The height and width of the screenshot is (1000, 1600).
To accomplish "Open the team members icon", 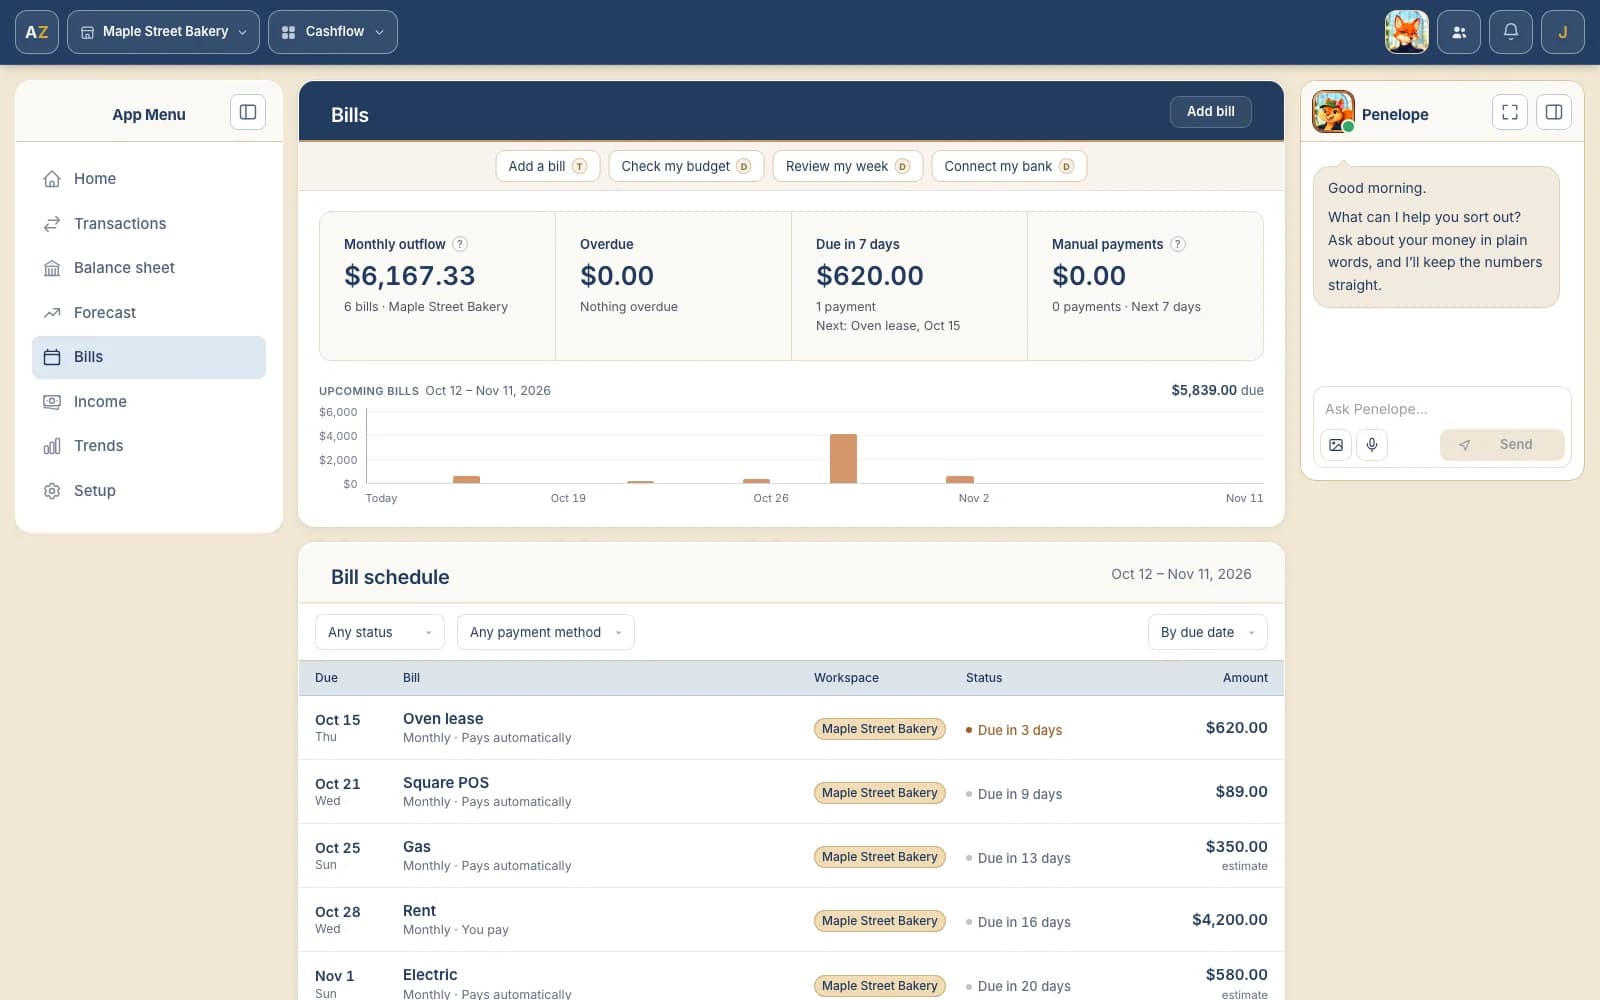I will (x=1459, y=32).
